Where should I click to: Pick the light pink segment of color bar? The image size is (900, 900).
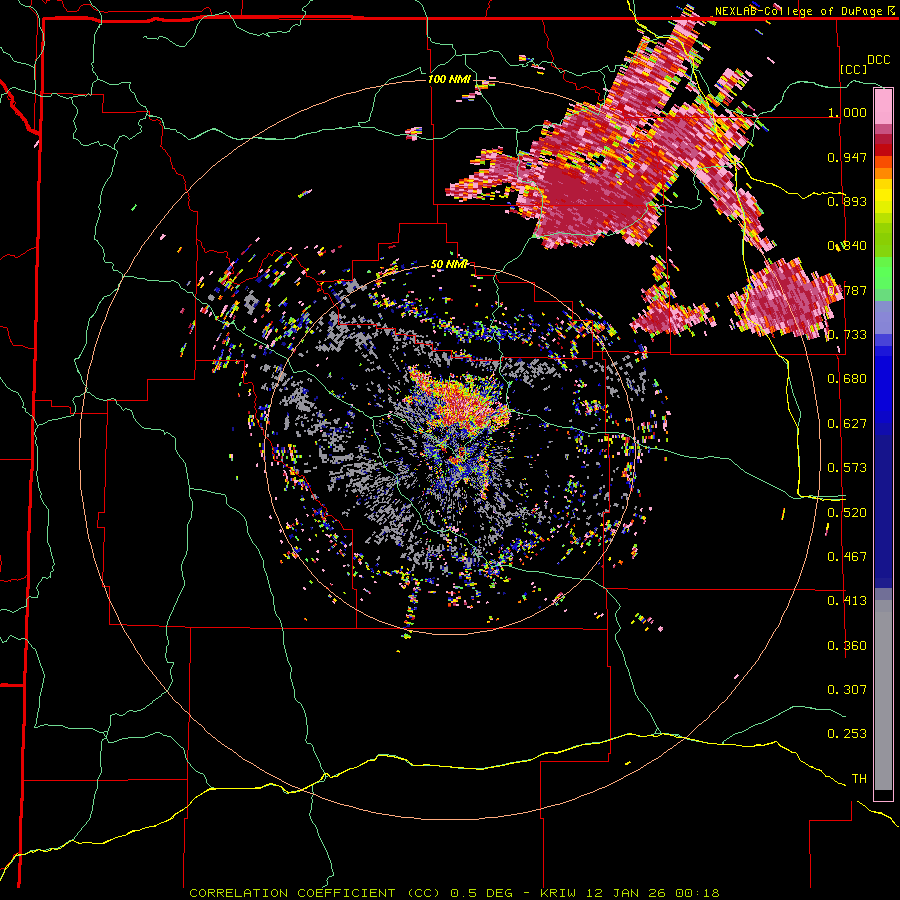(883, 106)
